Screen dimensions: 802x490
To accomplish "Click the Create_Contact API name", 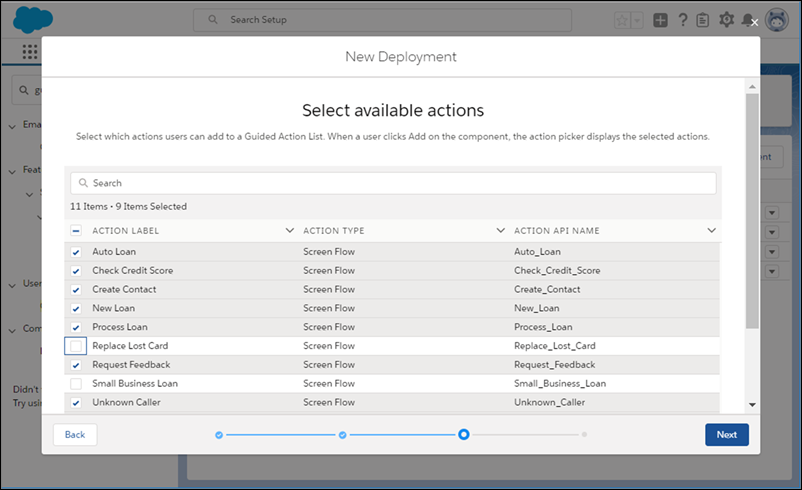I will 547,289.
